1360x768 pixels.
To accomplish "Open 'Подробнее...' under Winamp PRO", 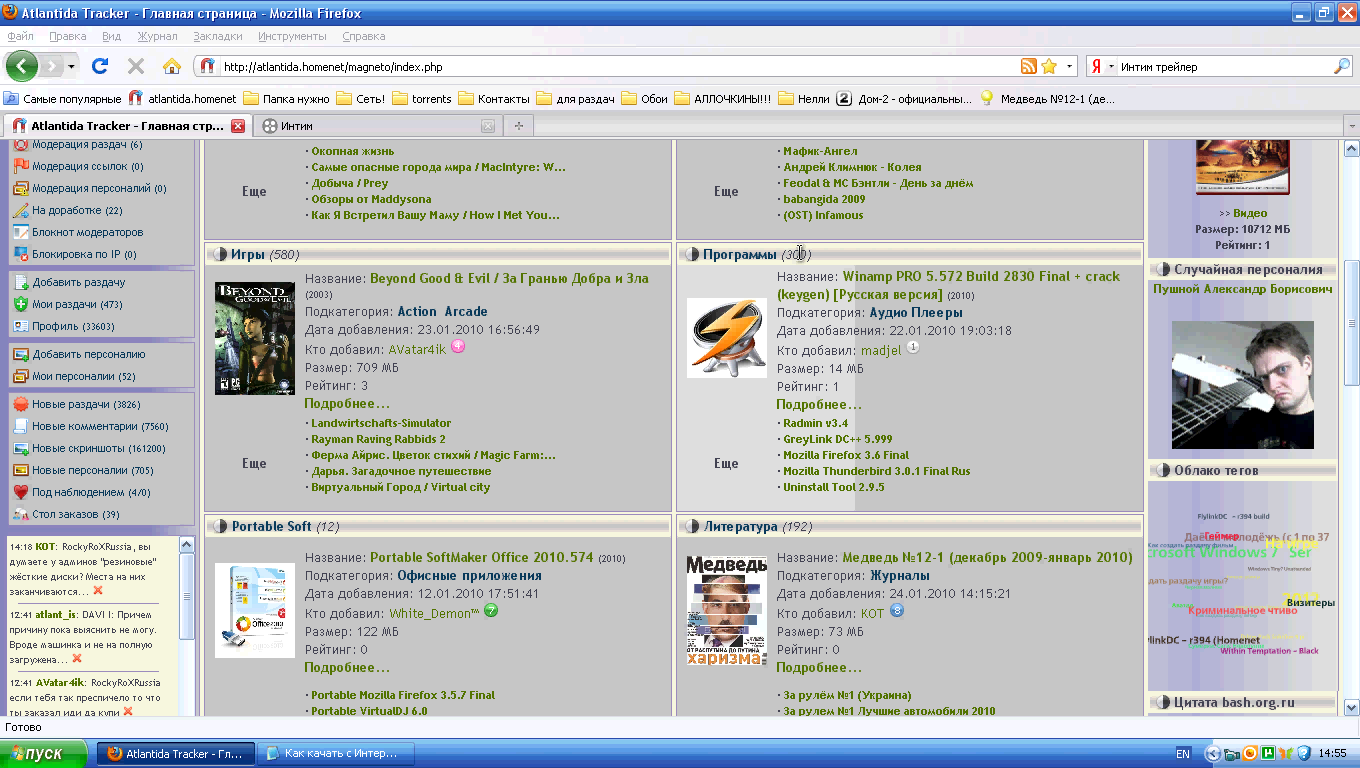I will click(x=819, y=404).
